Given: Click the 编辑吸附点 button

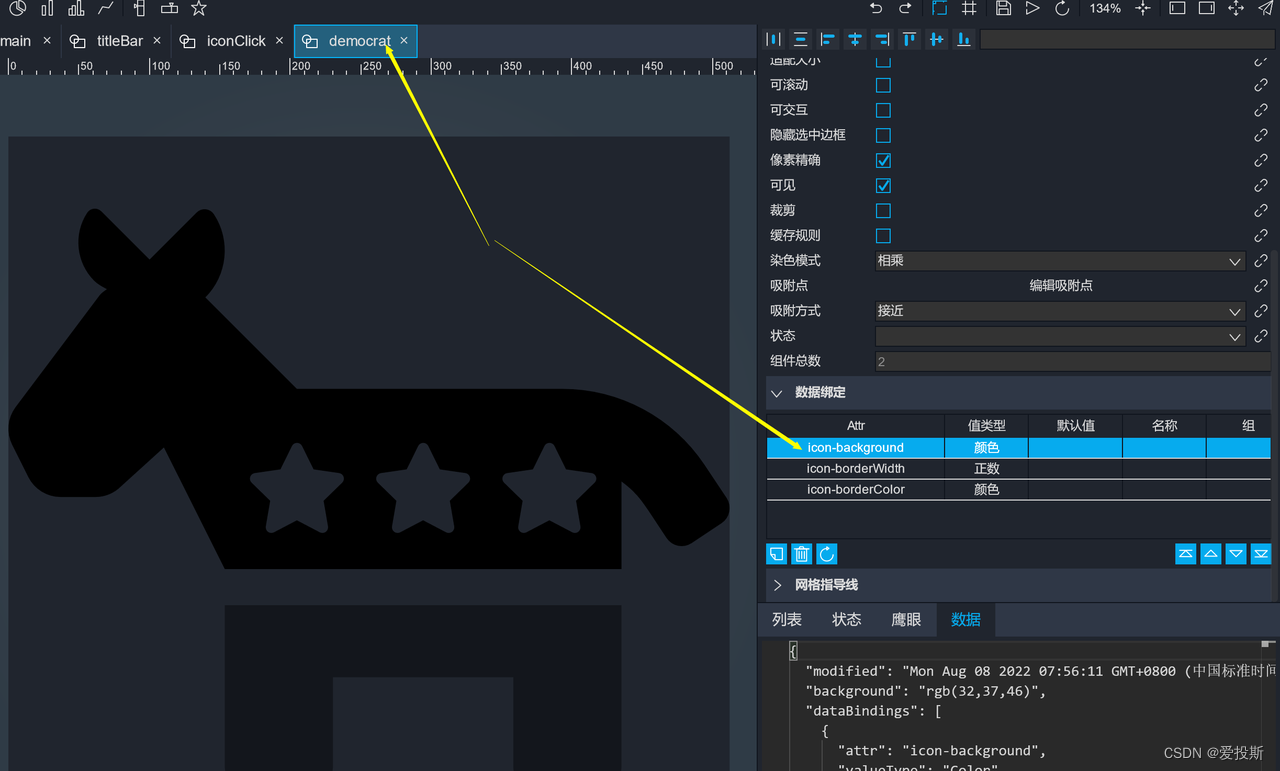Looking at the screenshot, I should click(1061, 286).
